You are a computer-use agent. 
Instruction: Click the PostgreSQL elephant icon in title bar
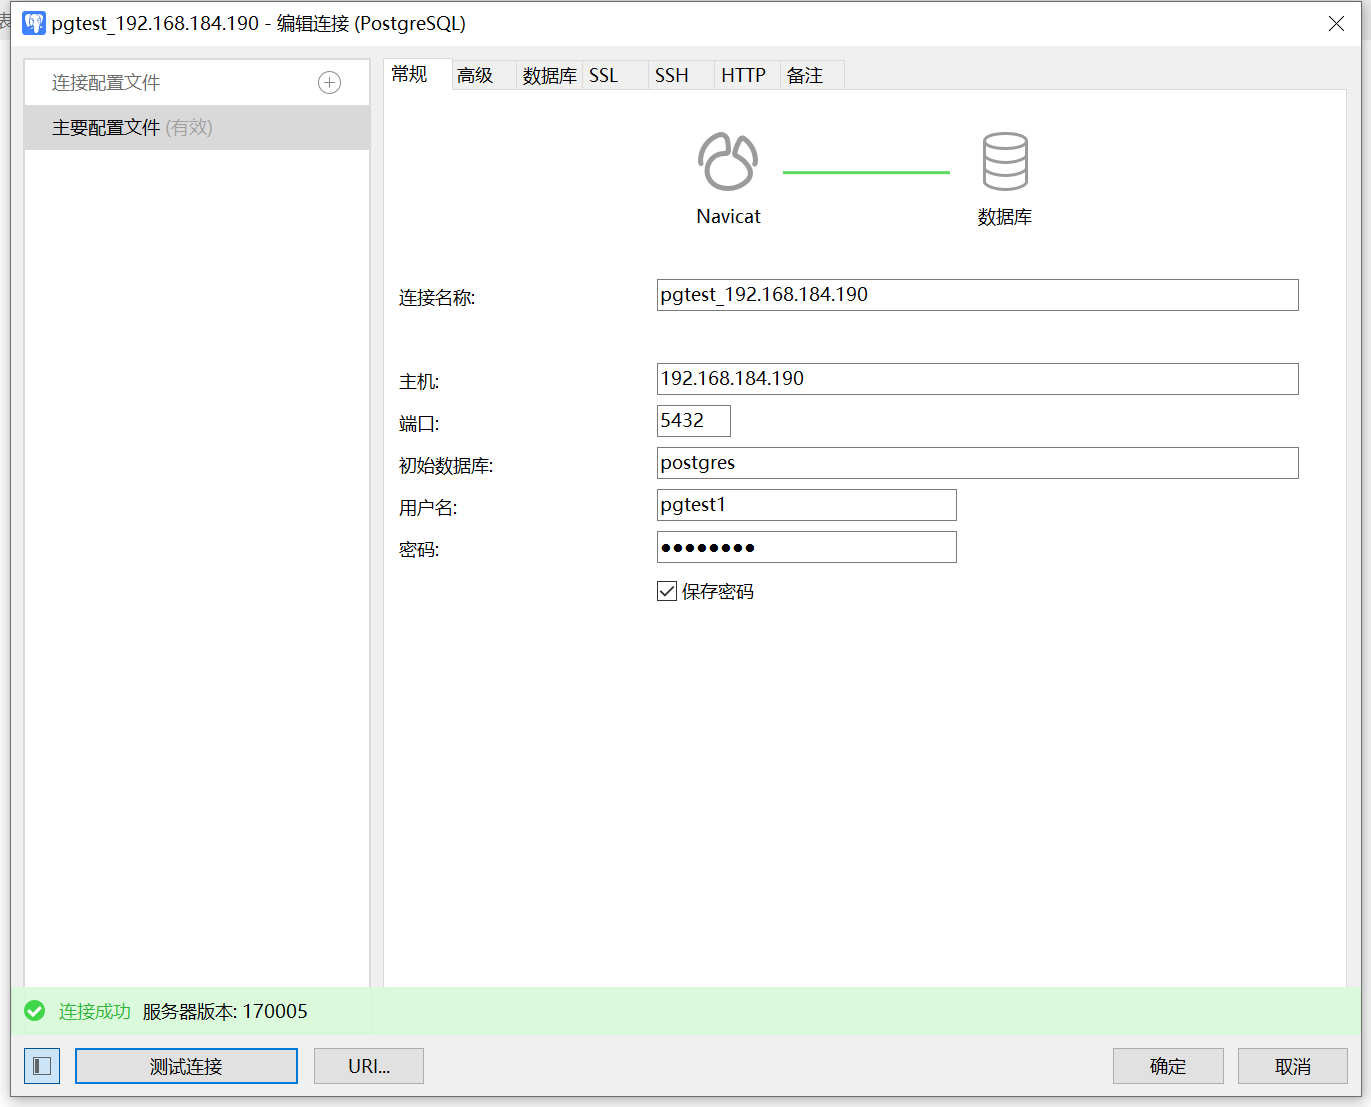(x=34, y=23)
